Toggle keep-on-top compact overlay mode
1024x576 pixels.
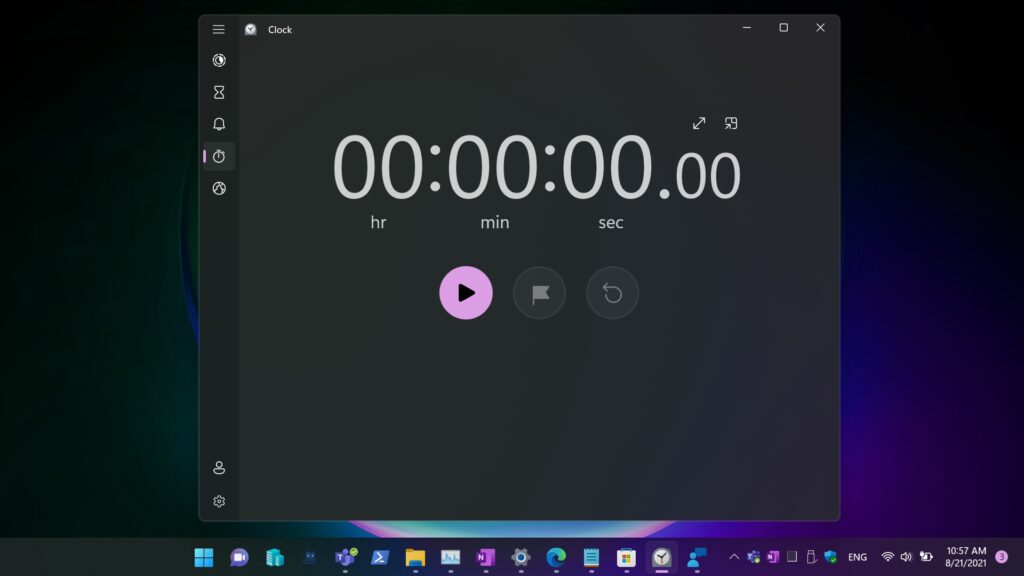point(731,123)
